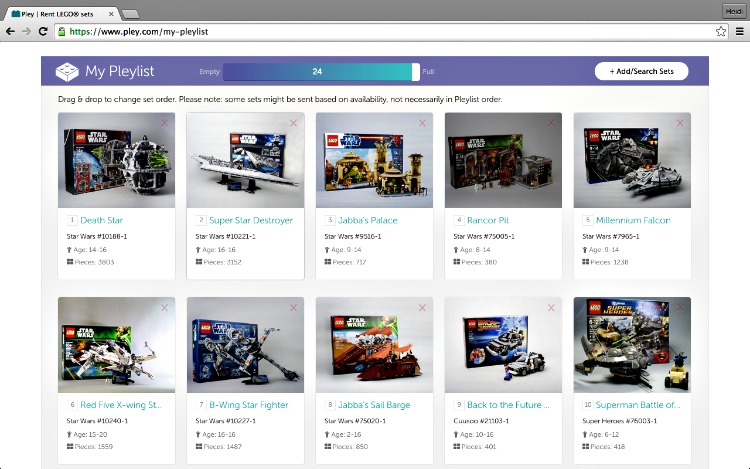Remove Super Star Destroyer with its X icon
The width and height of the screenshot is (750, 469).
click(293, 123)
